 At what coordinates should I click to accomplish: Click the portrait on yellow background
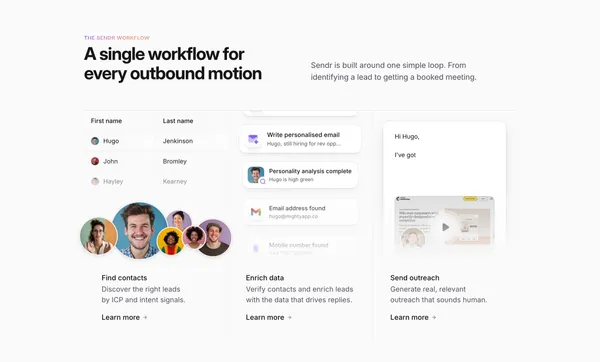(171, 241)
